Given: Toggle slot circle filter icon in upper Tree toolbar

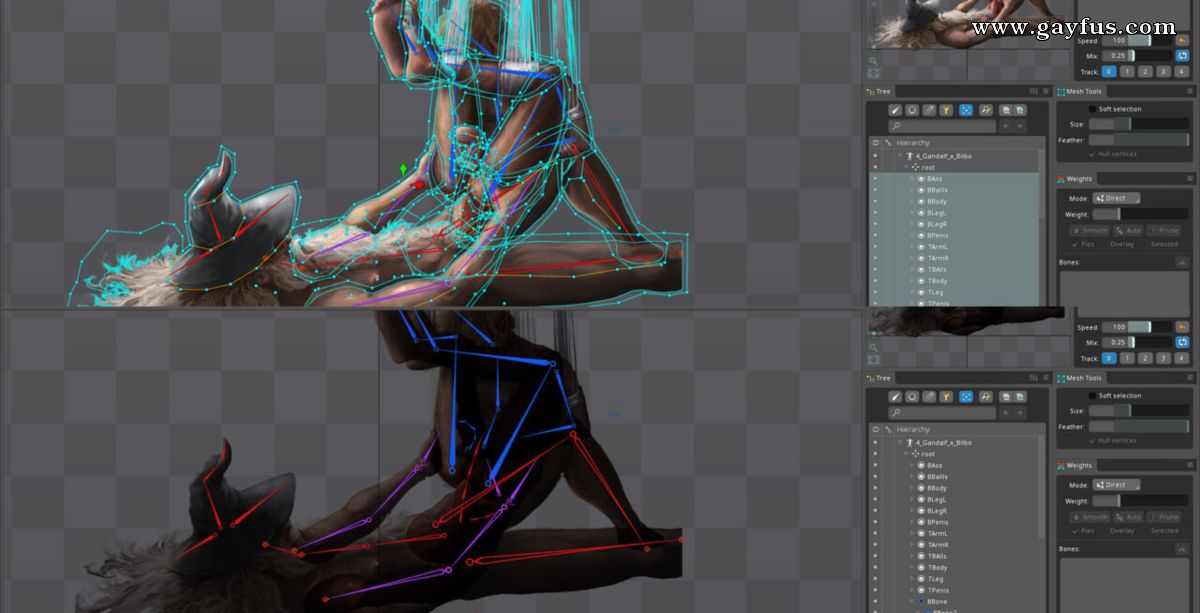Looking at the screenshot, I should pos(912,110).
